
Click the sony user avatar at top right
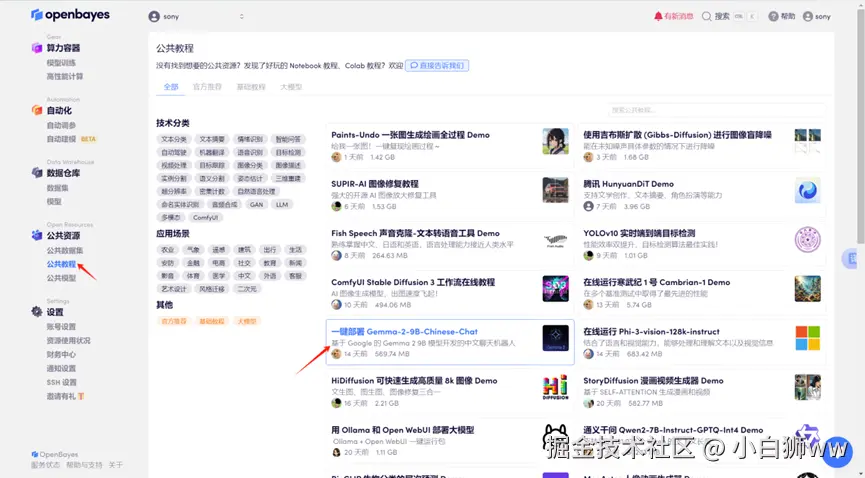coord(808,17)
